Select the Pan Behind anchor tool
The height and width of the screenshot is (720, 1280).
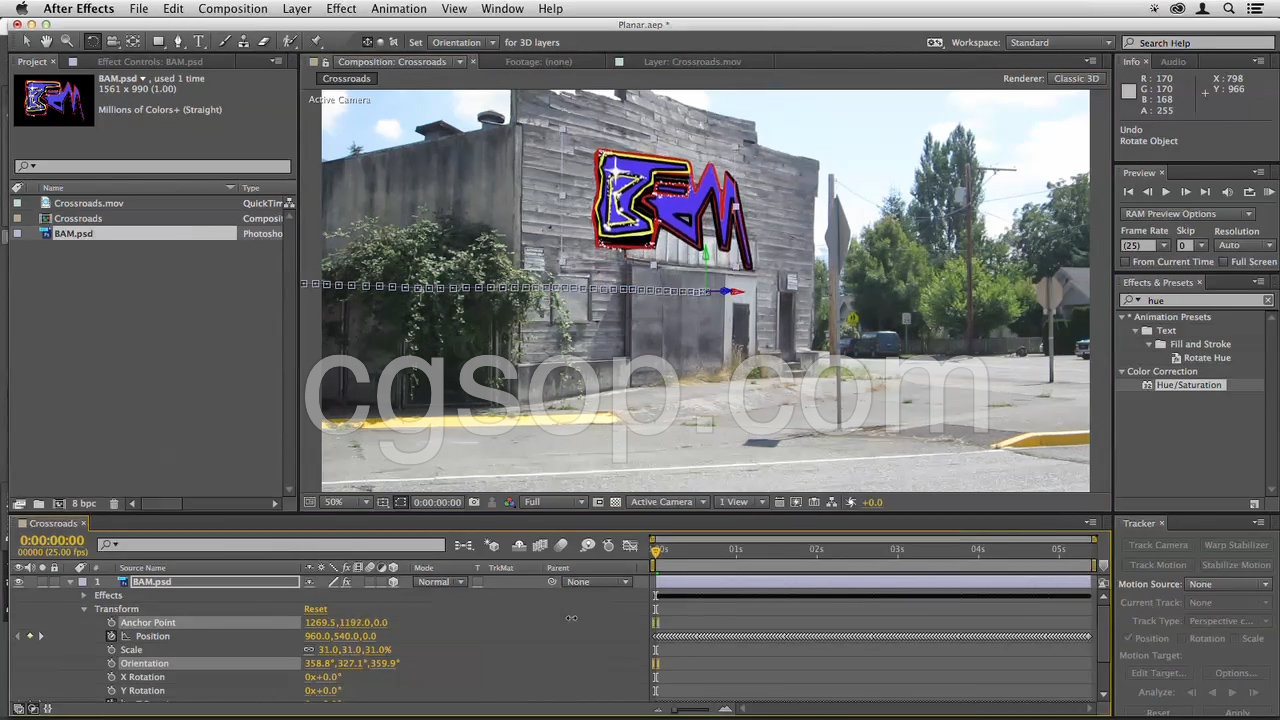133,42
